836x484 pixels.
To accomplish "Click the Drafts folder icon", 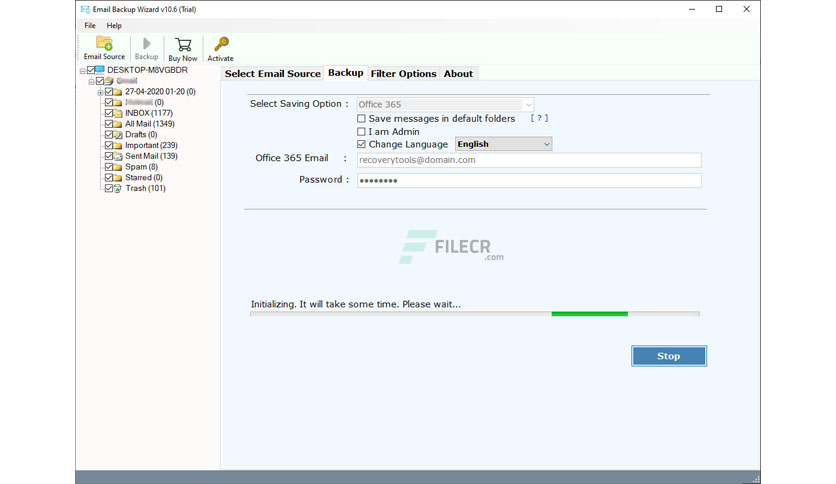I will coord(117,134).
